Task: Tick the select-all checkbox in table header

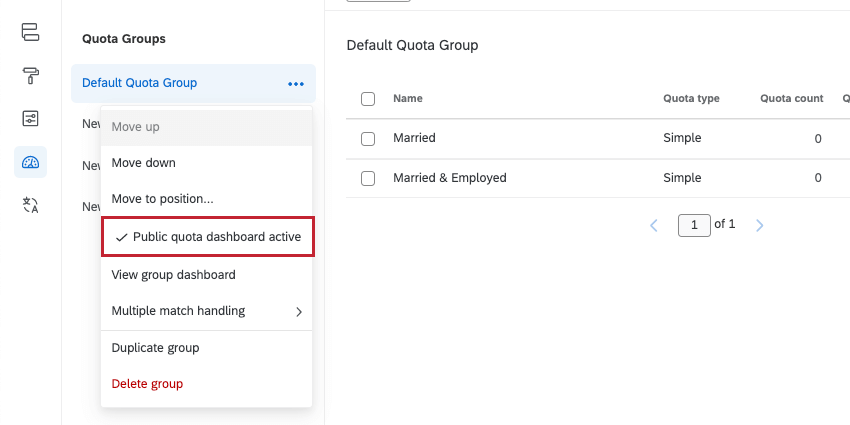Action: pyautogui.click(x=368, y=99)
